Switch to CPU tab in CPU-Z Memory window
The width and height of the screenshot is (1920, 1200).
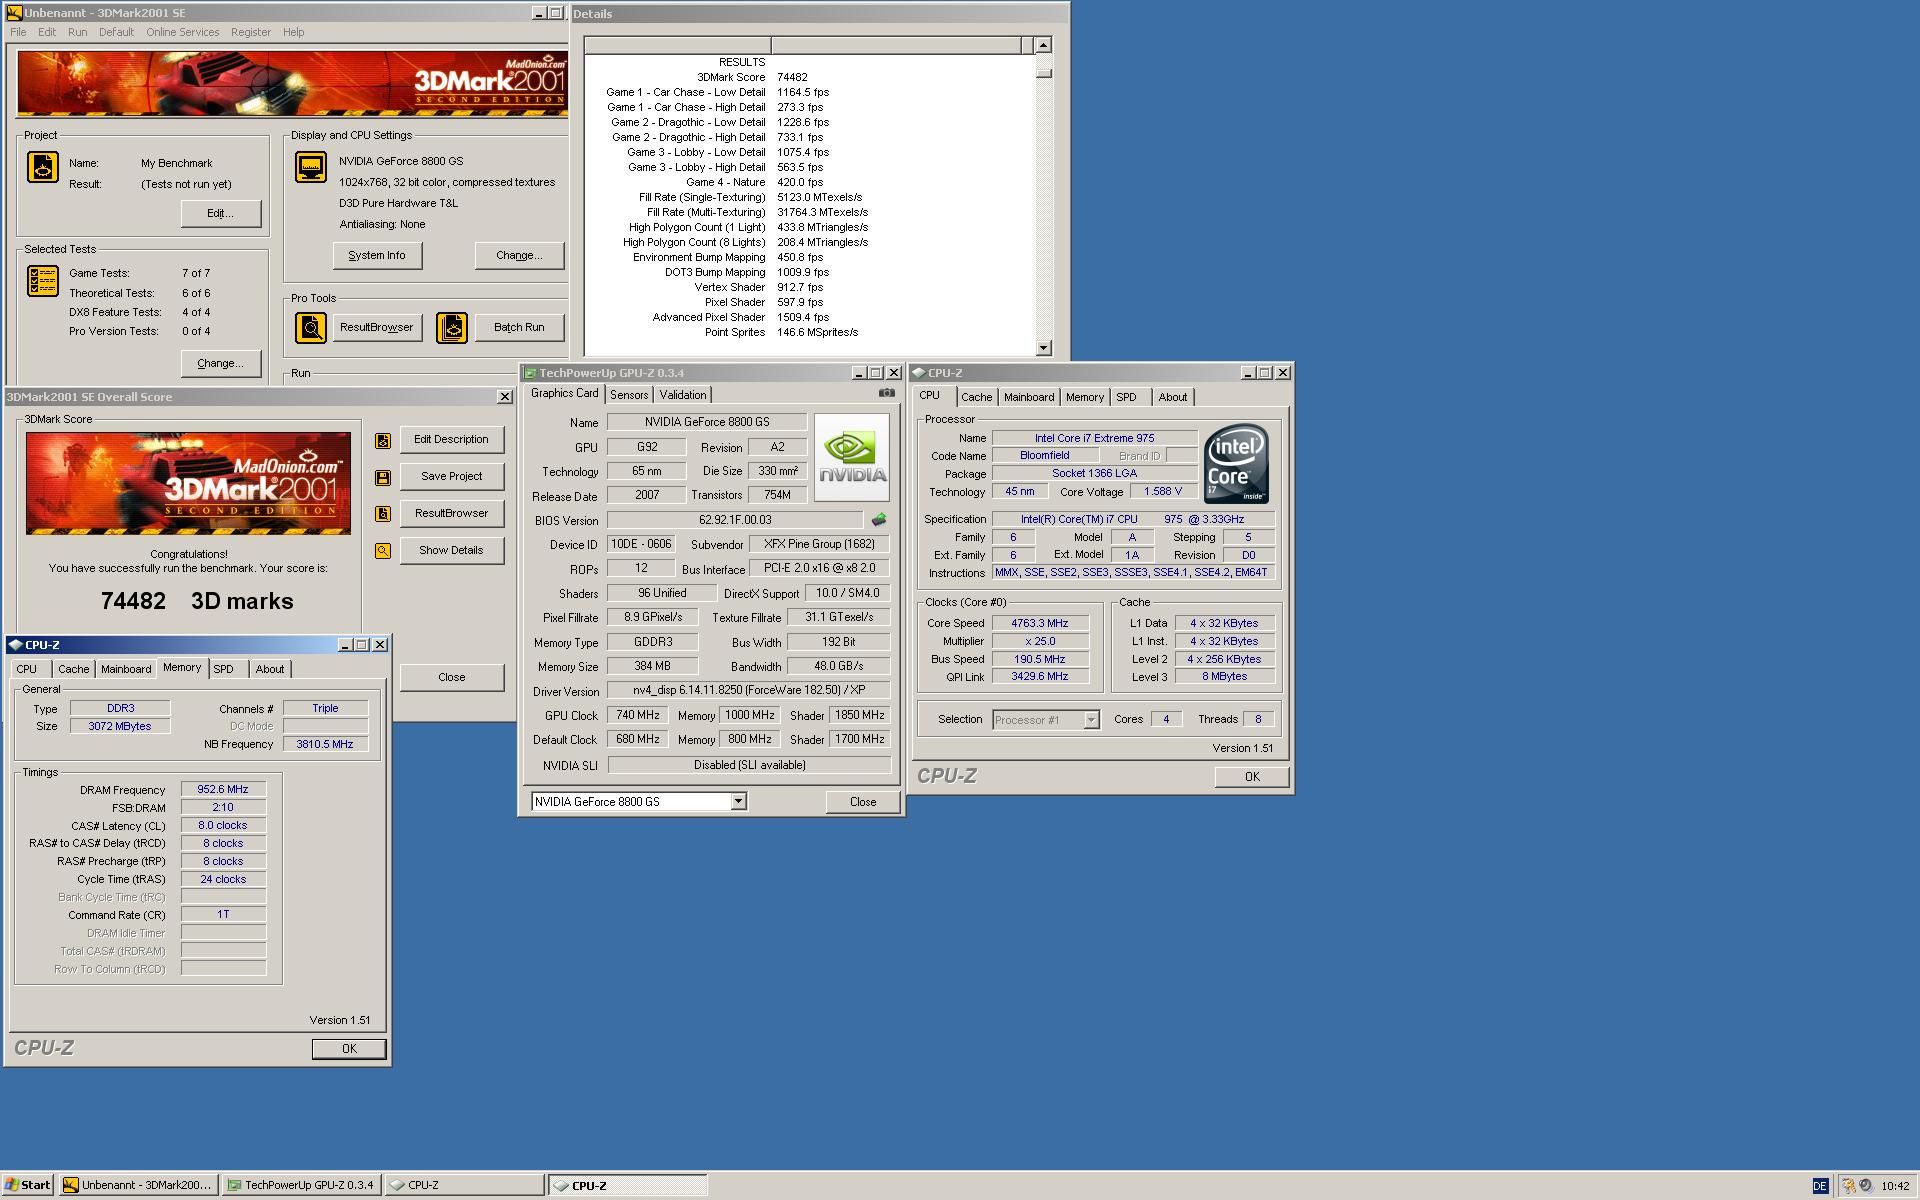[27, 670]
